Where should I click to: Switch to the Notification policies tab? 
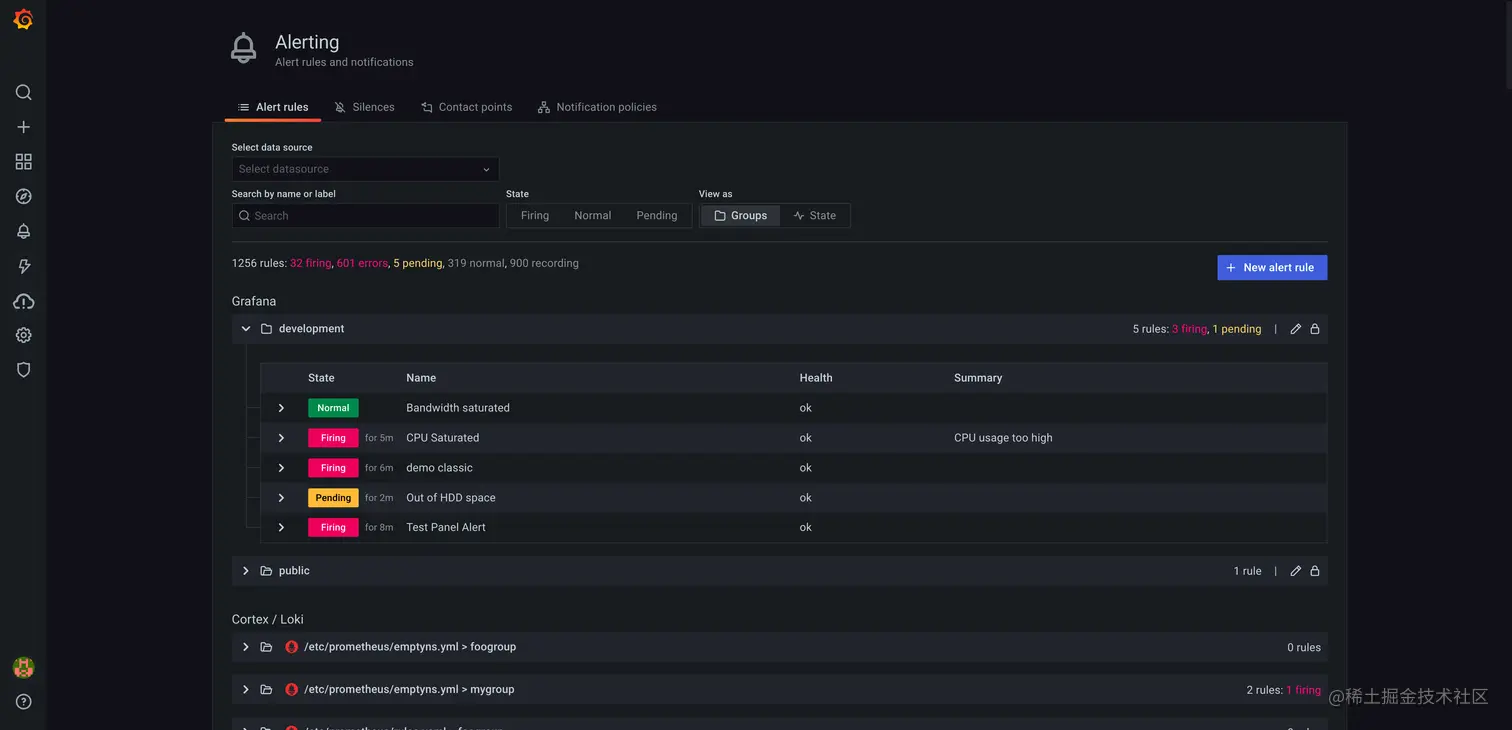tap(597, 107)
